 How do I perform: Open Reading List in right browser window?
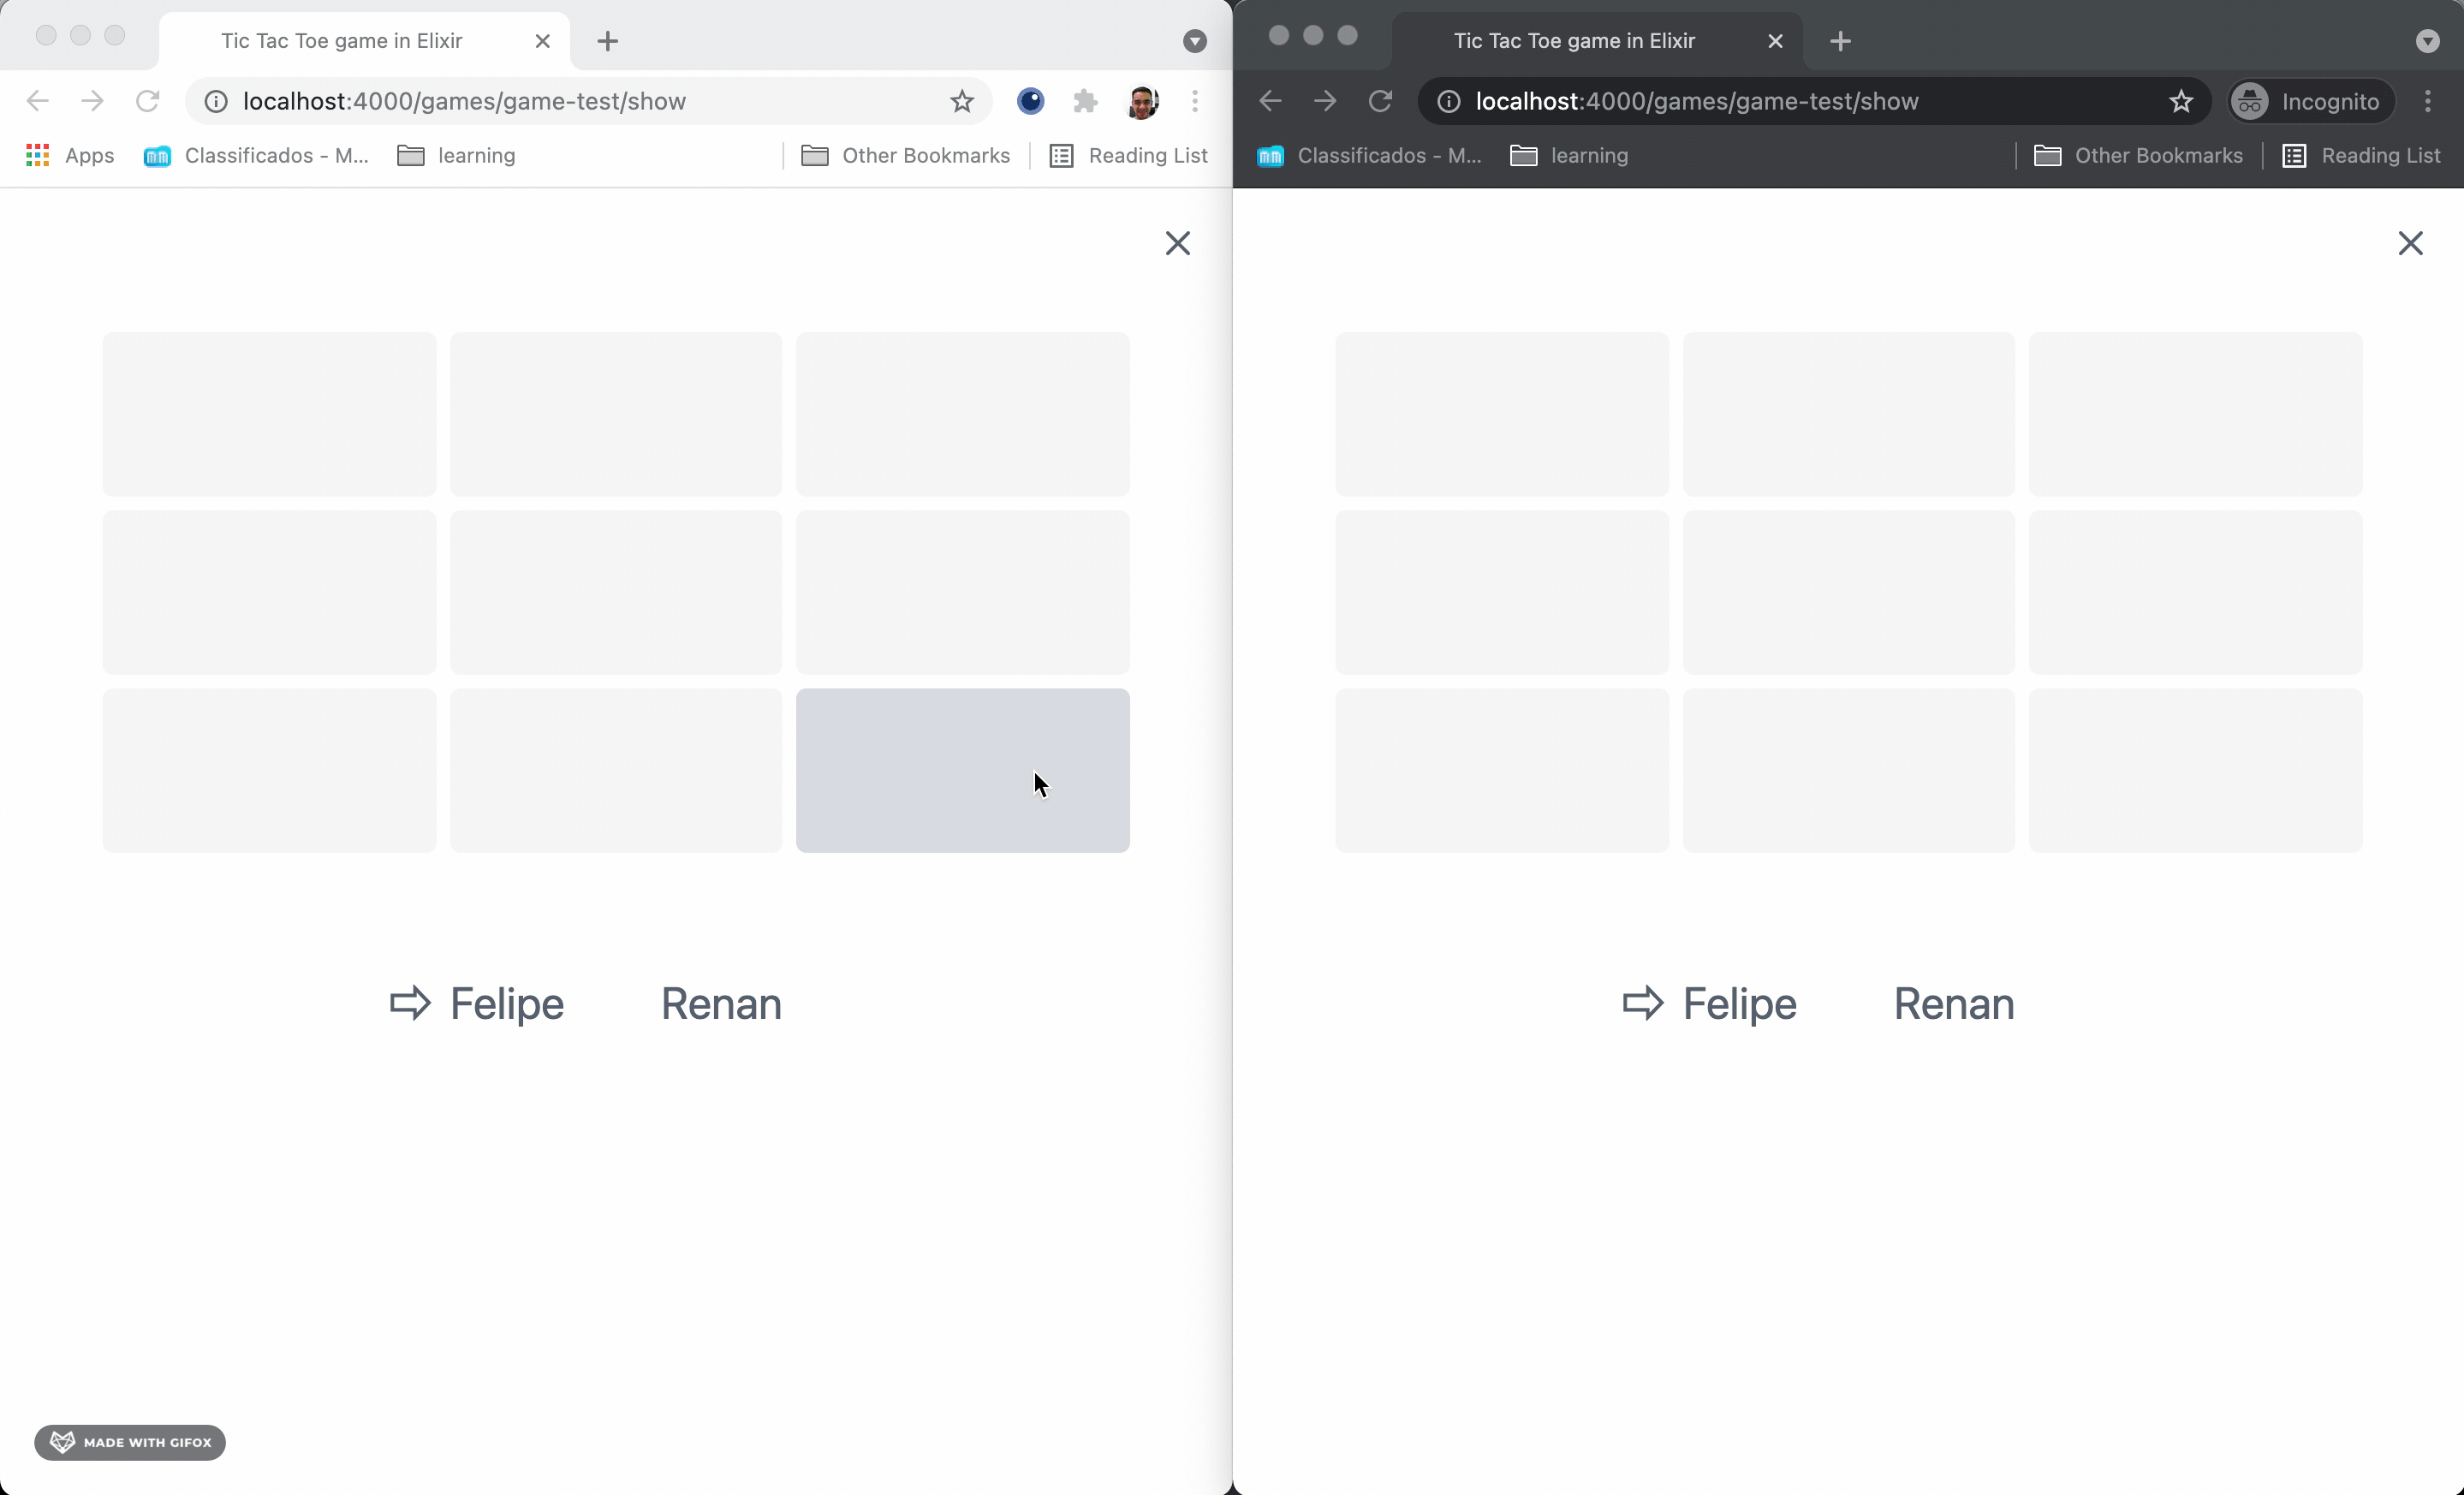[2362, 155]
